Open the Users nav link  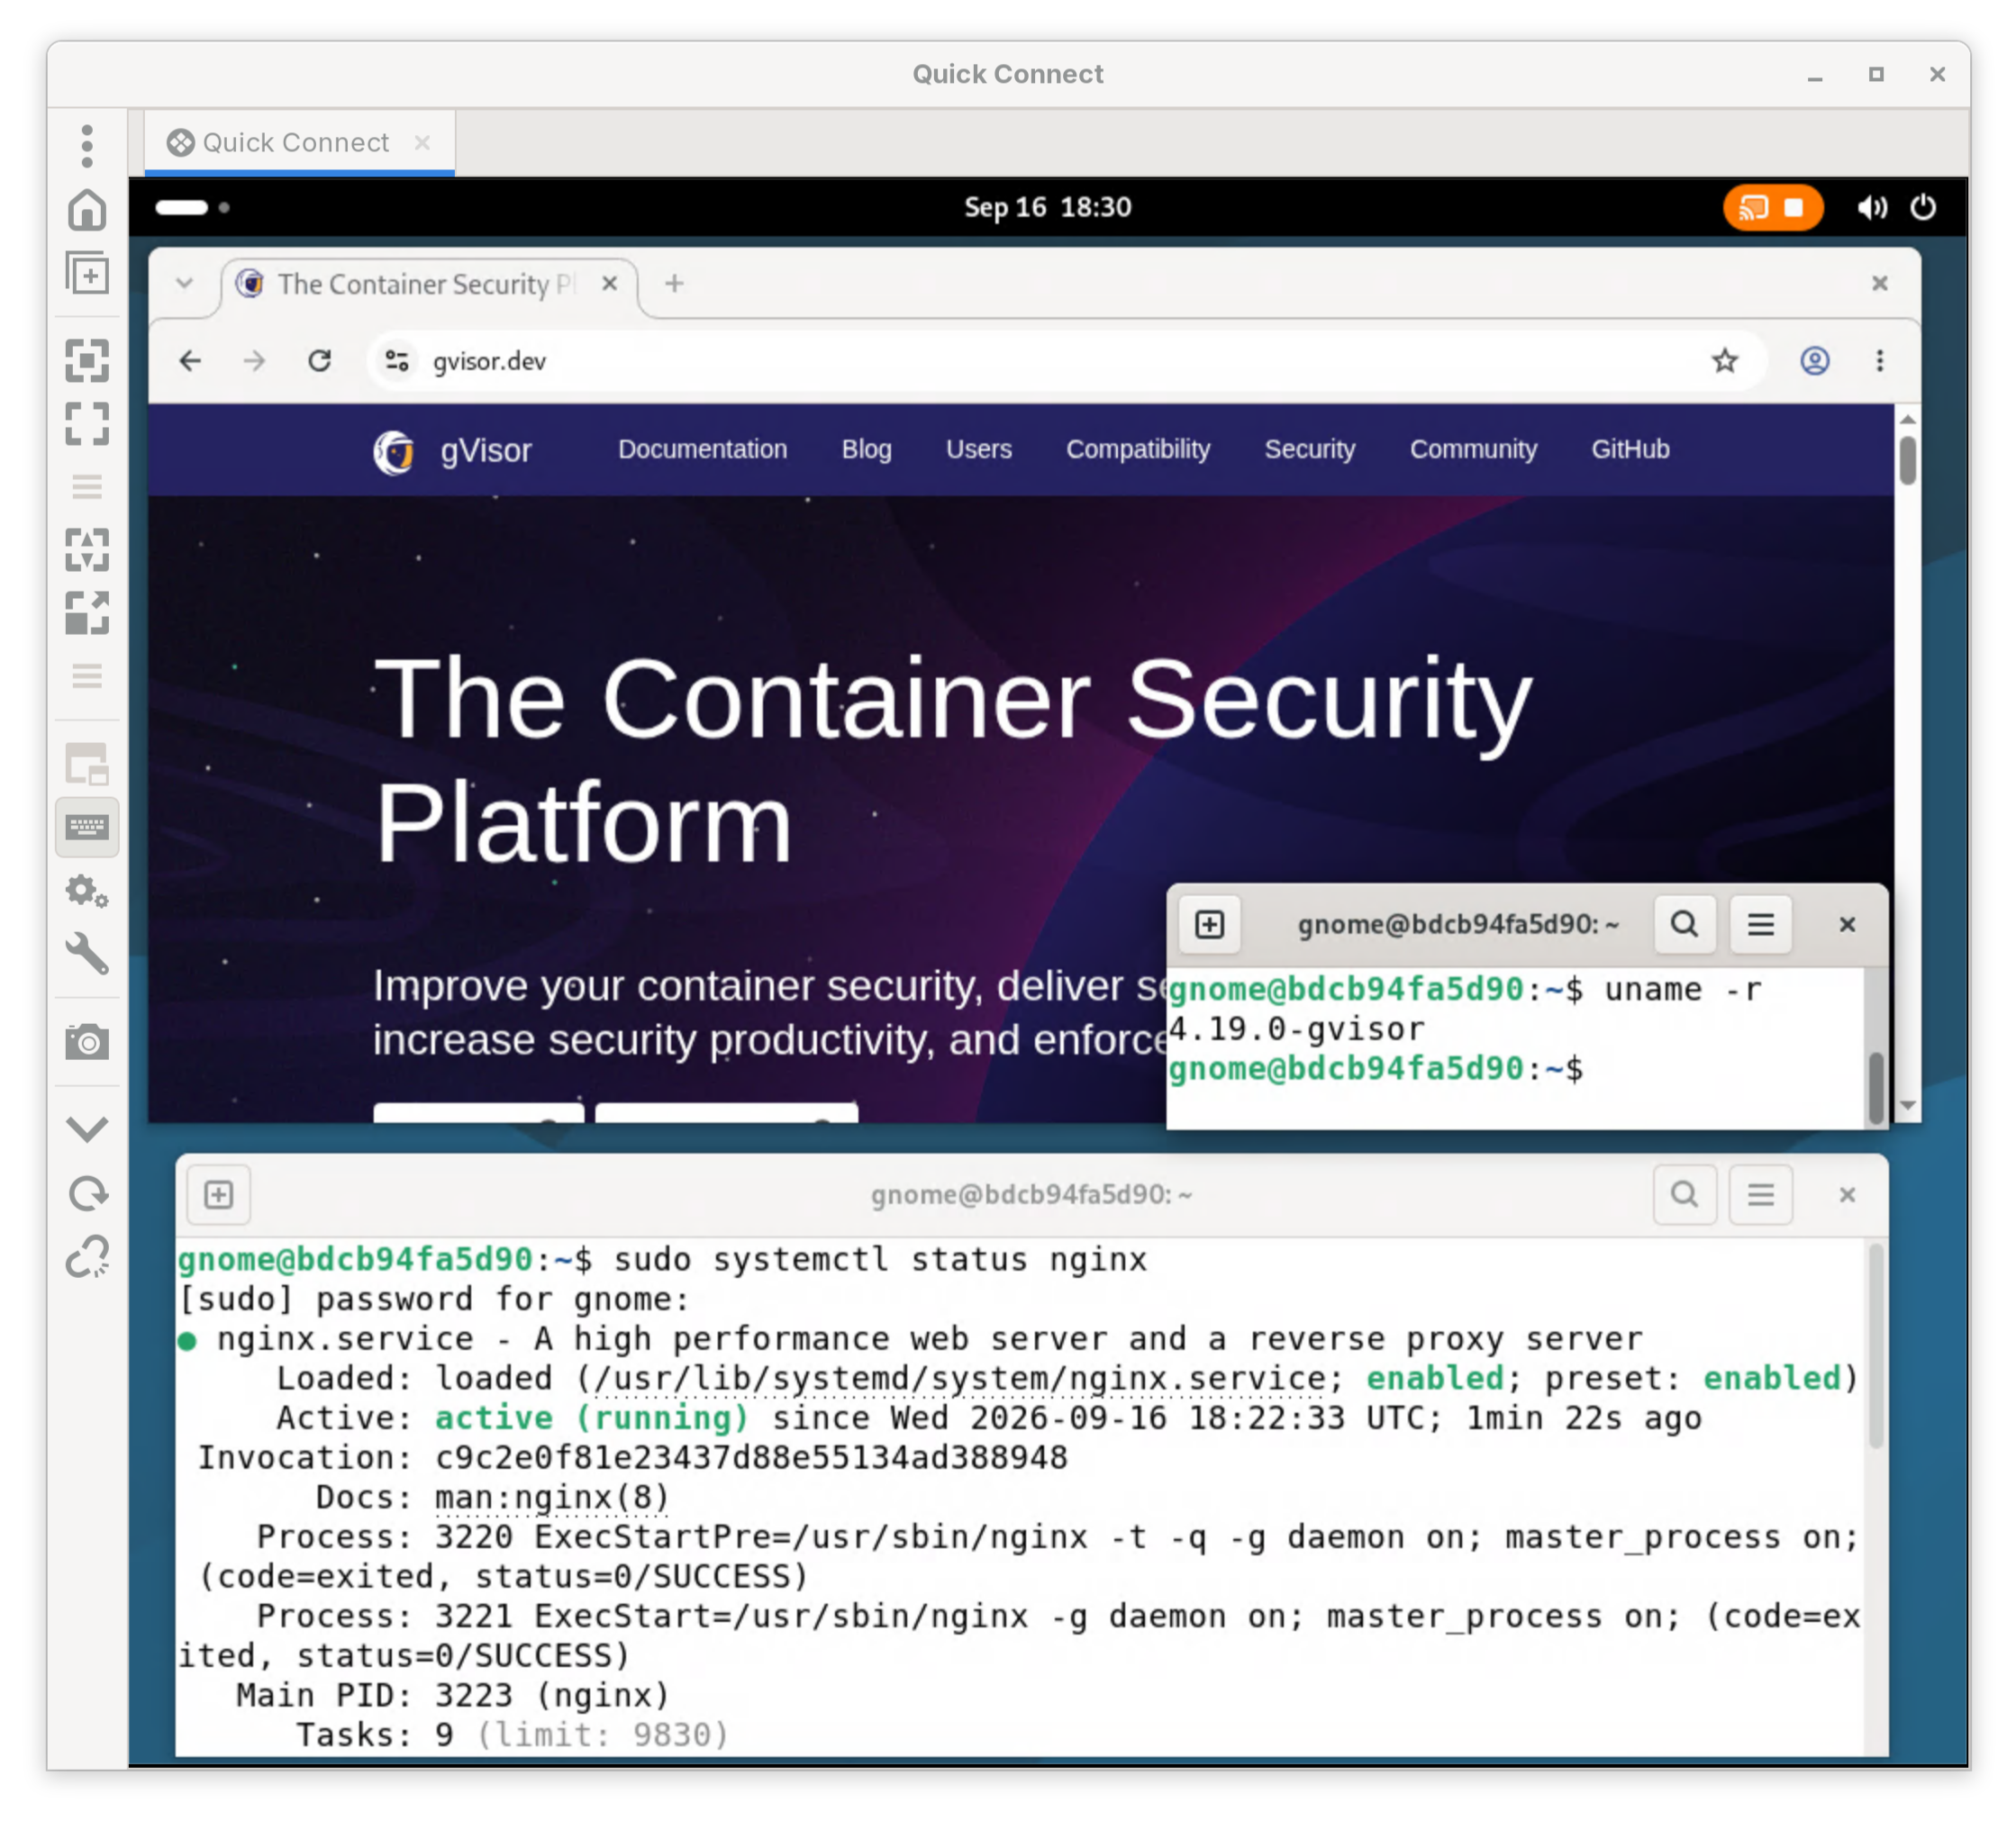click(979, 449)
